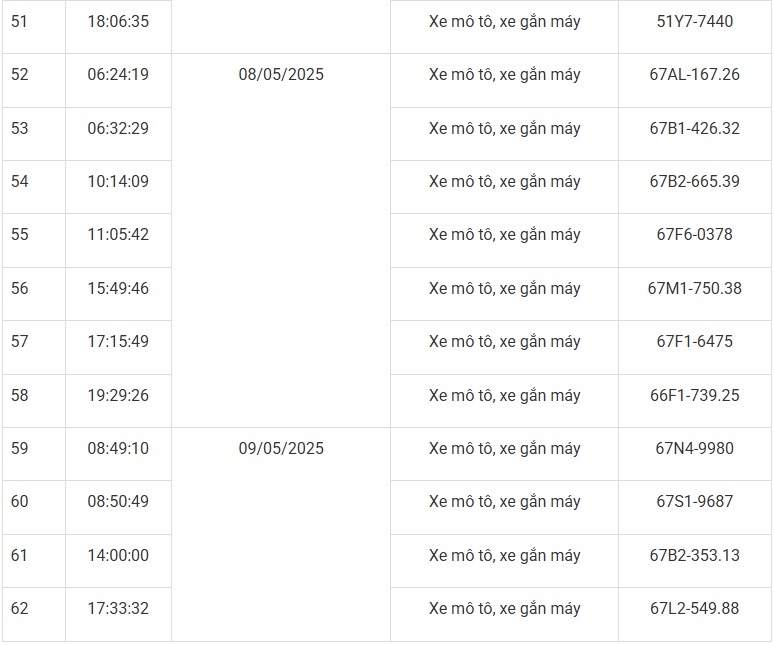The height and width of the screenshot is (645, 774).
Task: Select vehicle type cell in row 56
Action: [504, 288]
